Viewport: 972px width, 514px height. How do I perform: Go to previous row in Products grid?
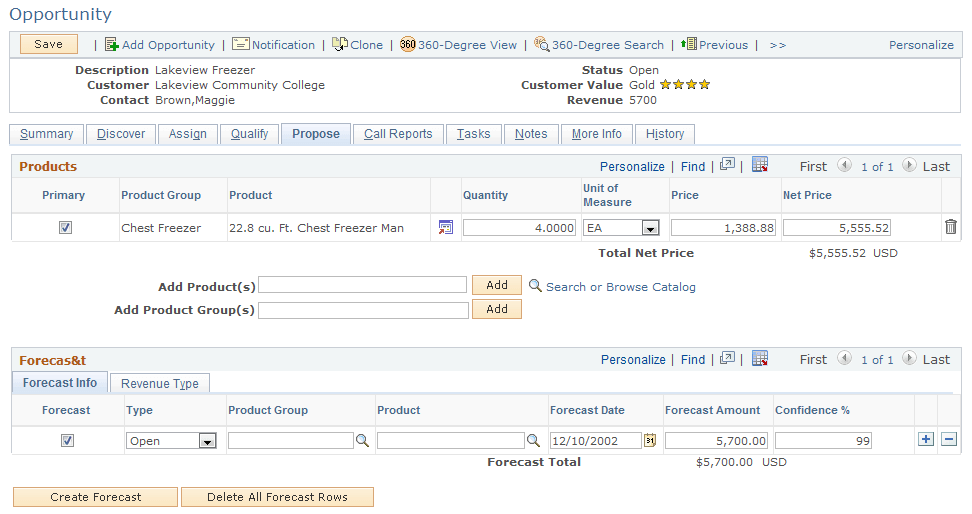click(844, 165)
